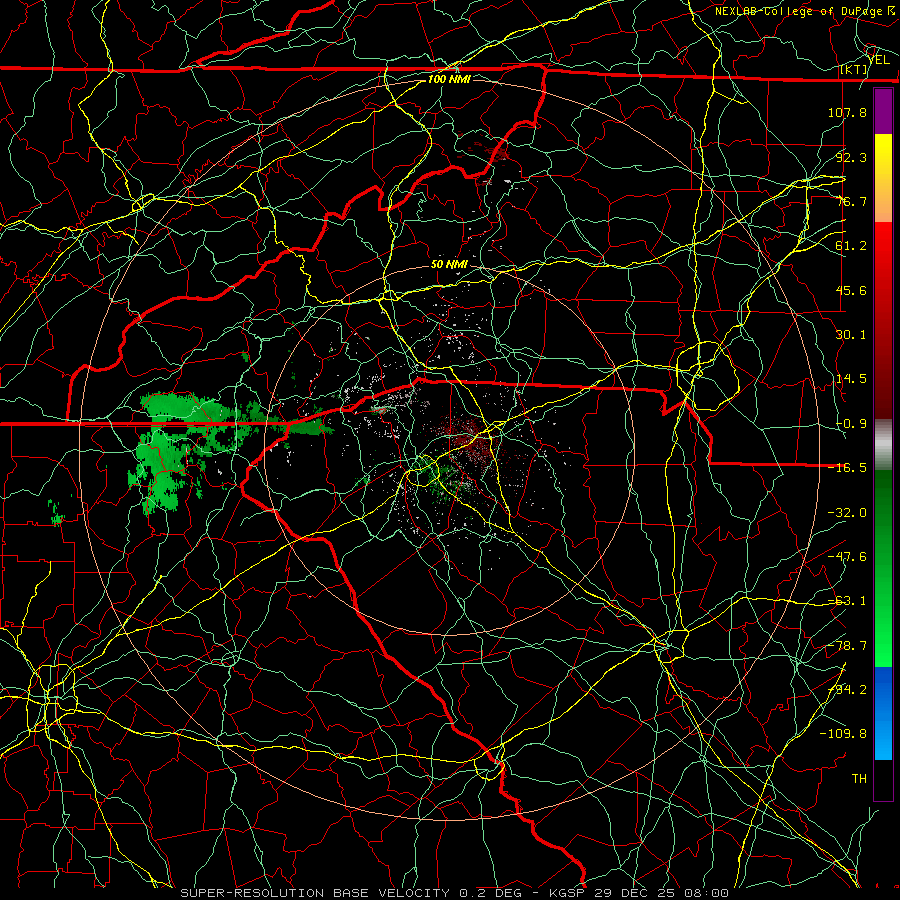Click the 45.6 velocity scale value
Image resolution: width=900 pixels, height=900 pixels.
tap(851, 290)
